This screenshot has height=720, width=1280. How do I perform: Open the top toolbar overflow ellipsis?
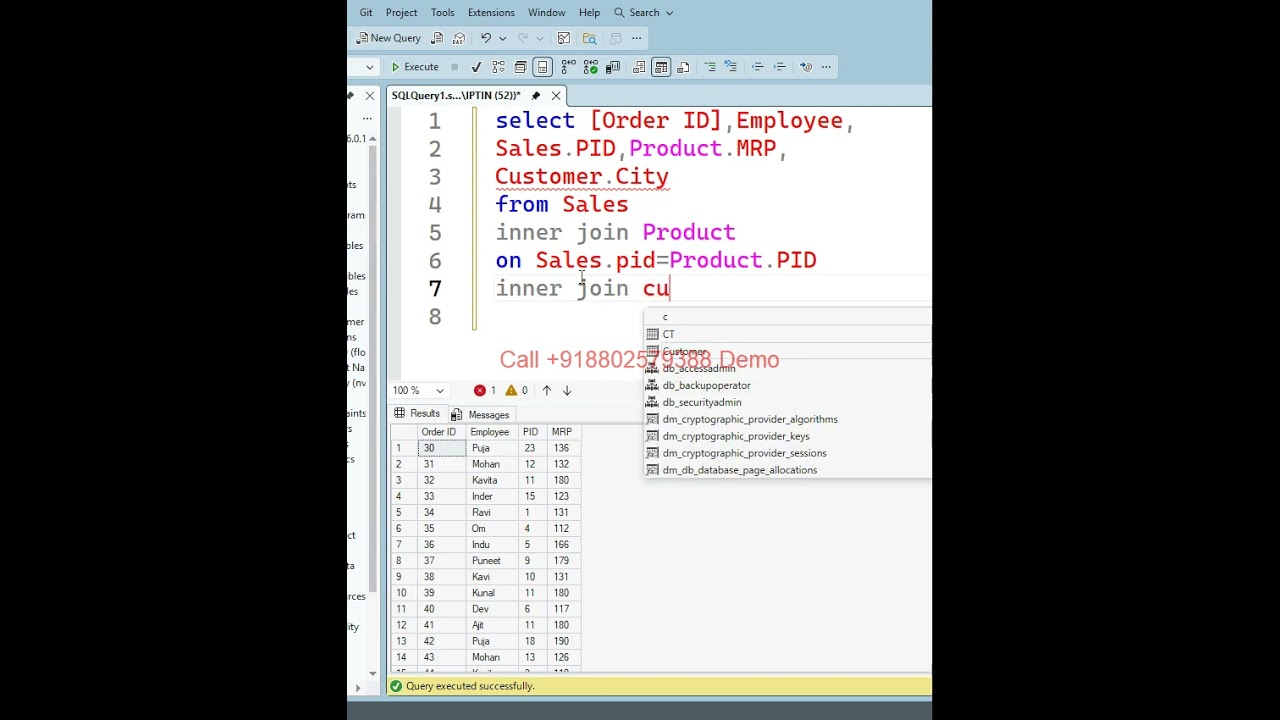(x=636, y=38)
